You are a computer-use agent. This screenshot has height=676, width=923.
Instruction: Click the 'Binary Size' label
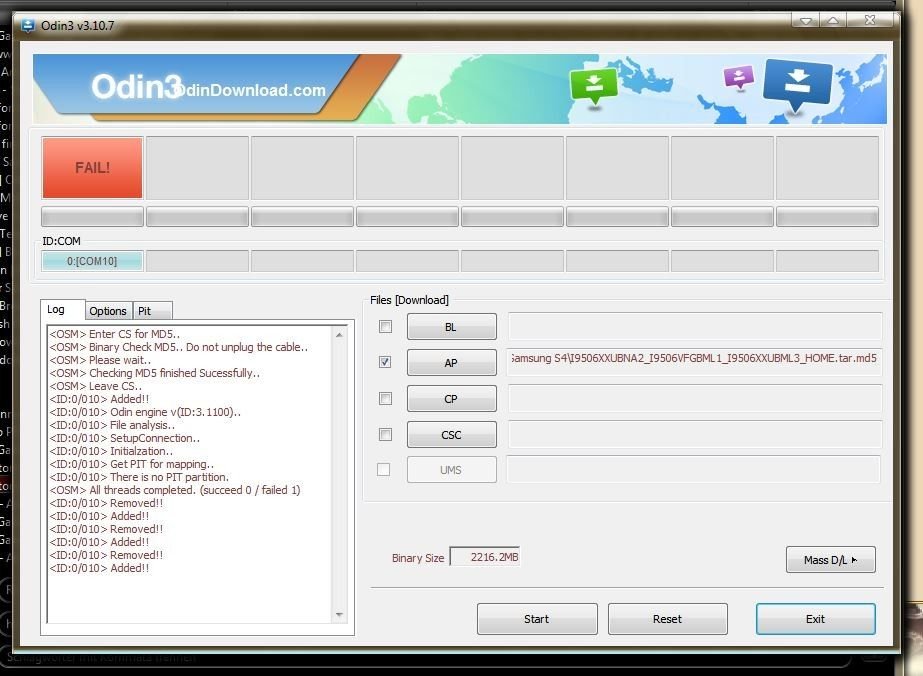[418, 558]
